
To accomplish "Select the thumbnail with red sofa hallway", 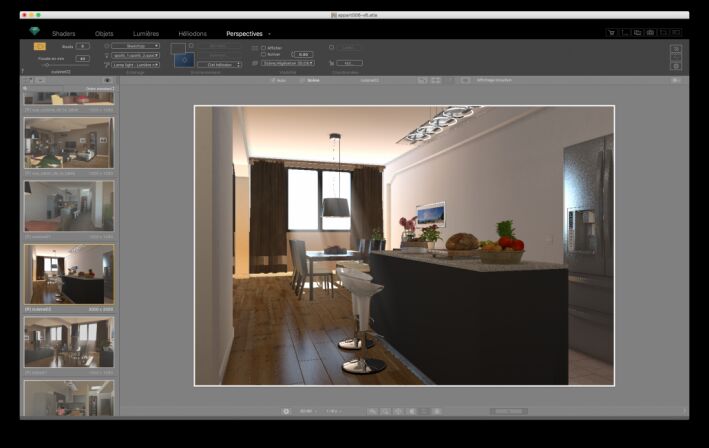I will point(69,206).
